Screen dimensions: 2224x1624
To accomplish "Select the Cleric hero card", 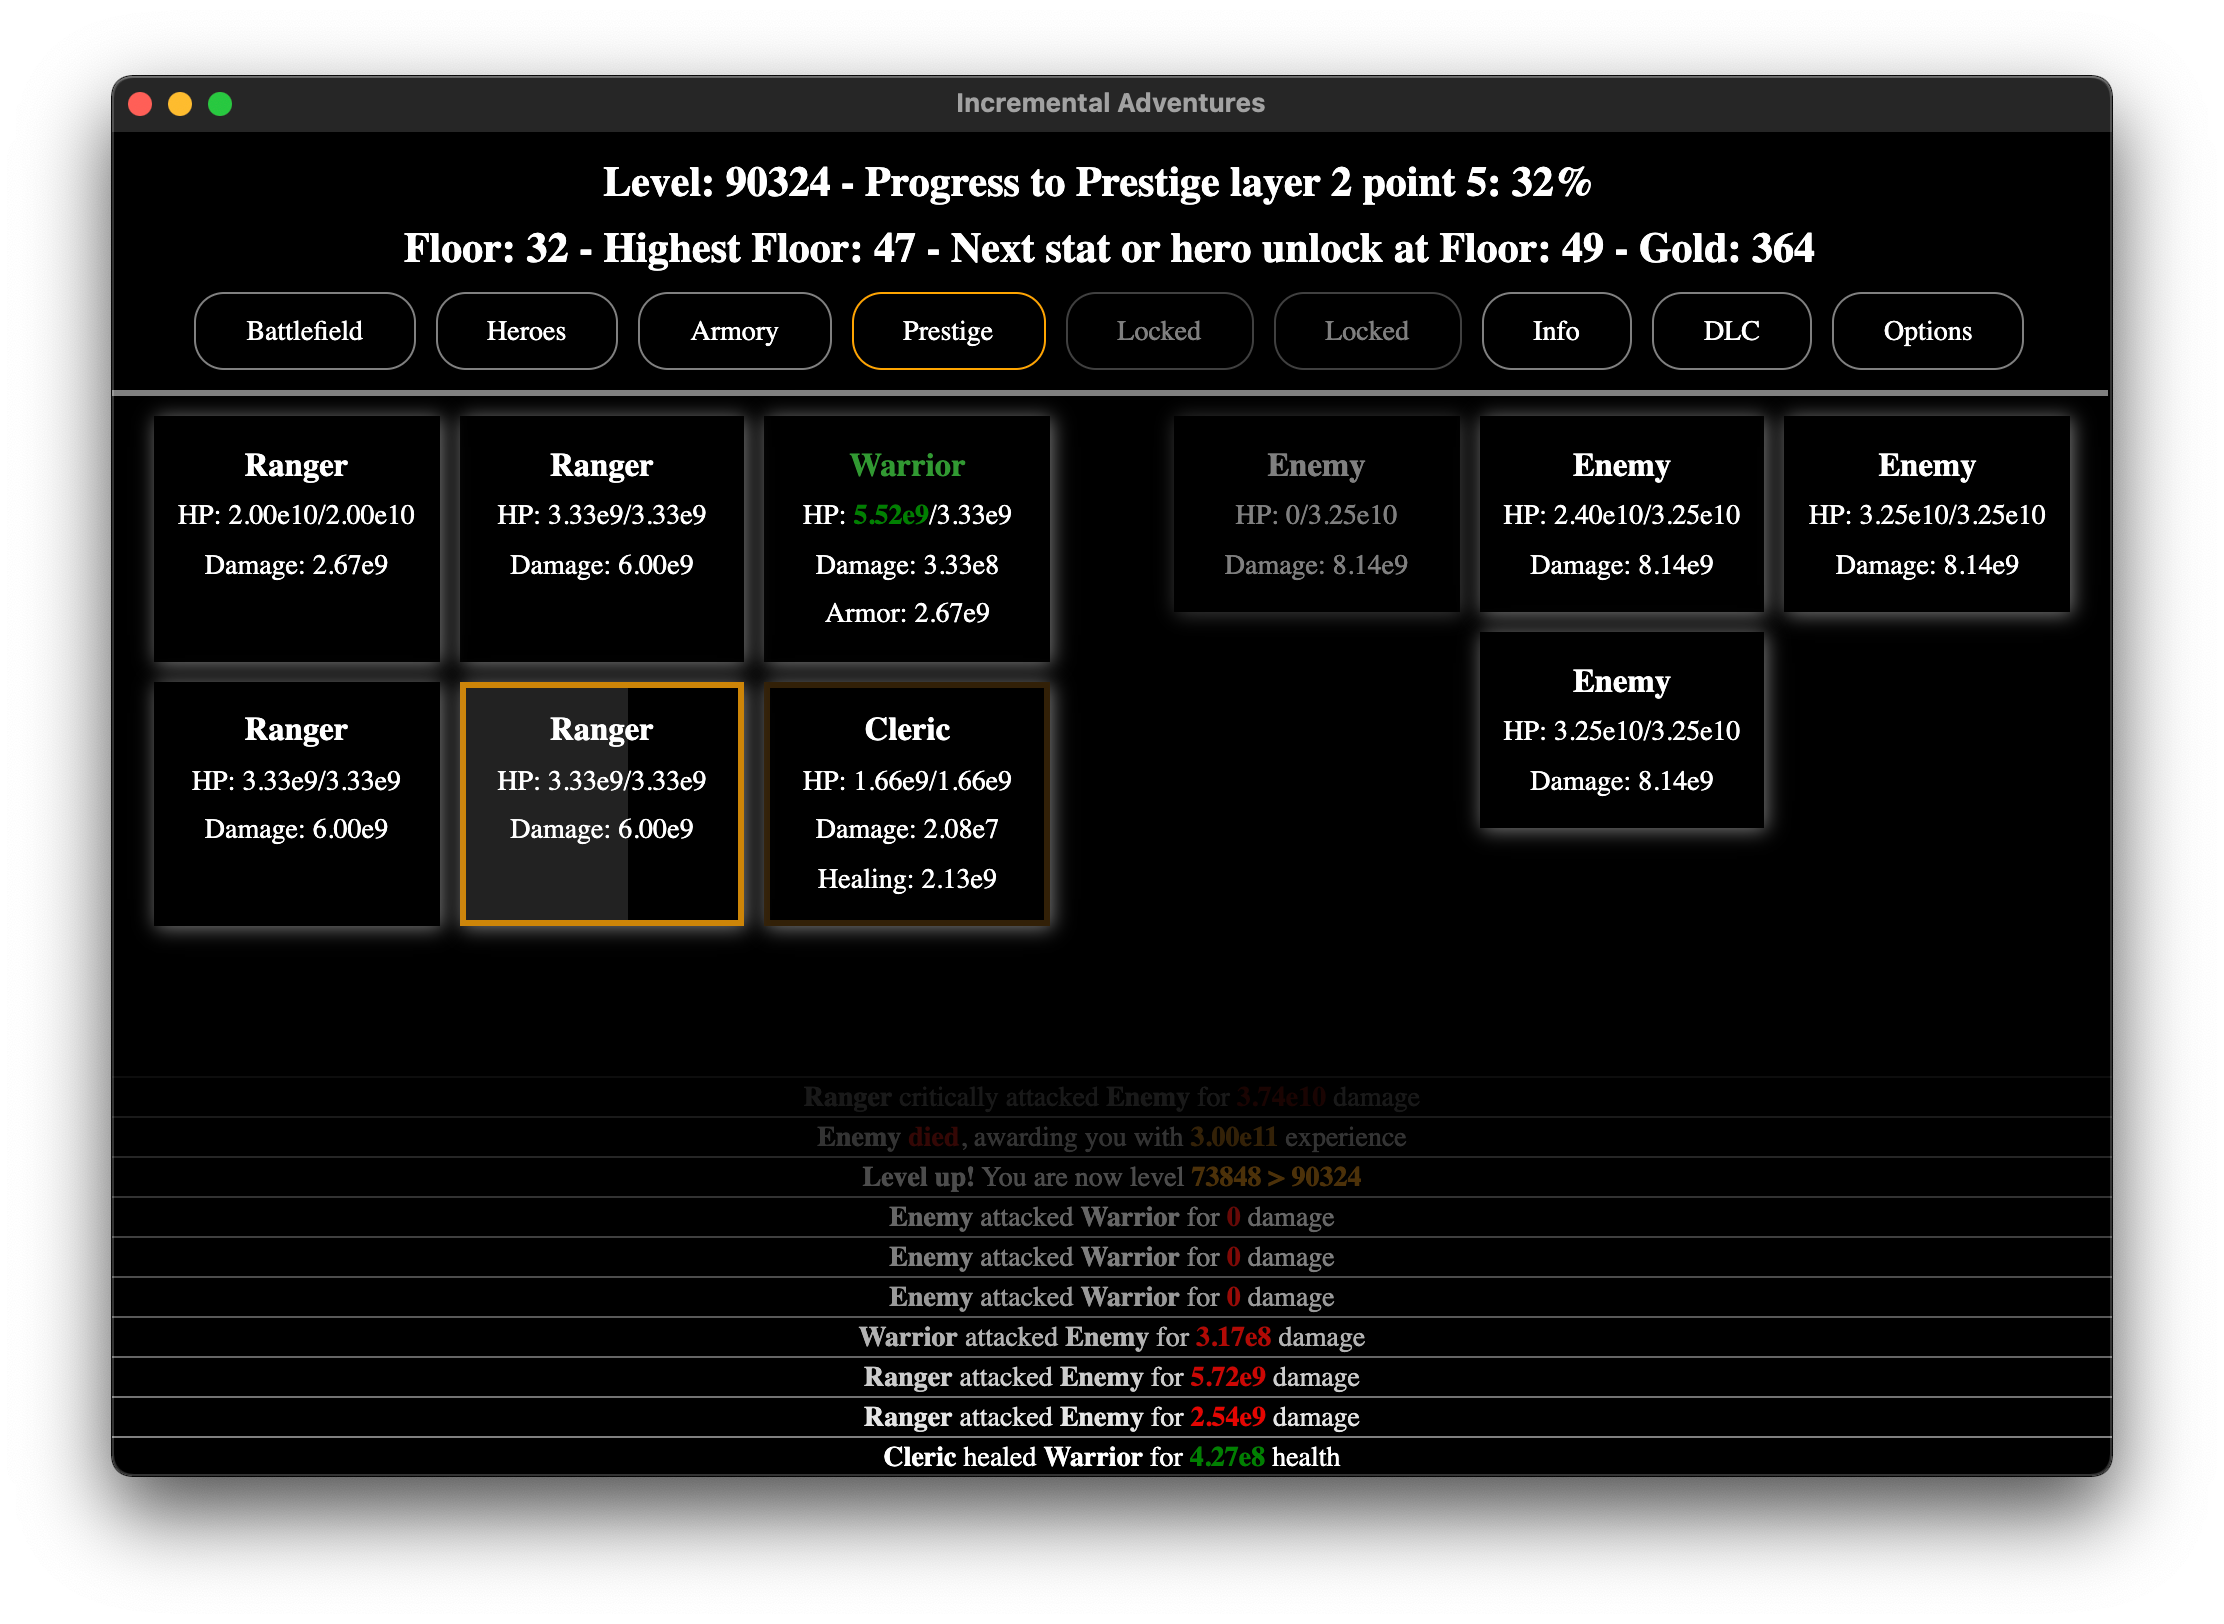I will point(907,804).
